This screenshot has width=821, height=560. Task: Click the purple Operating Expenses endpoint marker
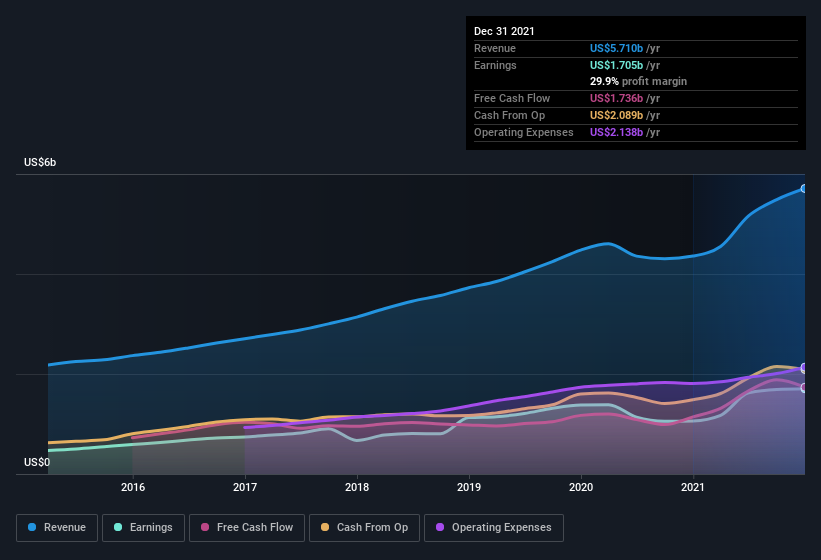(804, 368)
